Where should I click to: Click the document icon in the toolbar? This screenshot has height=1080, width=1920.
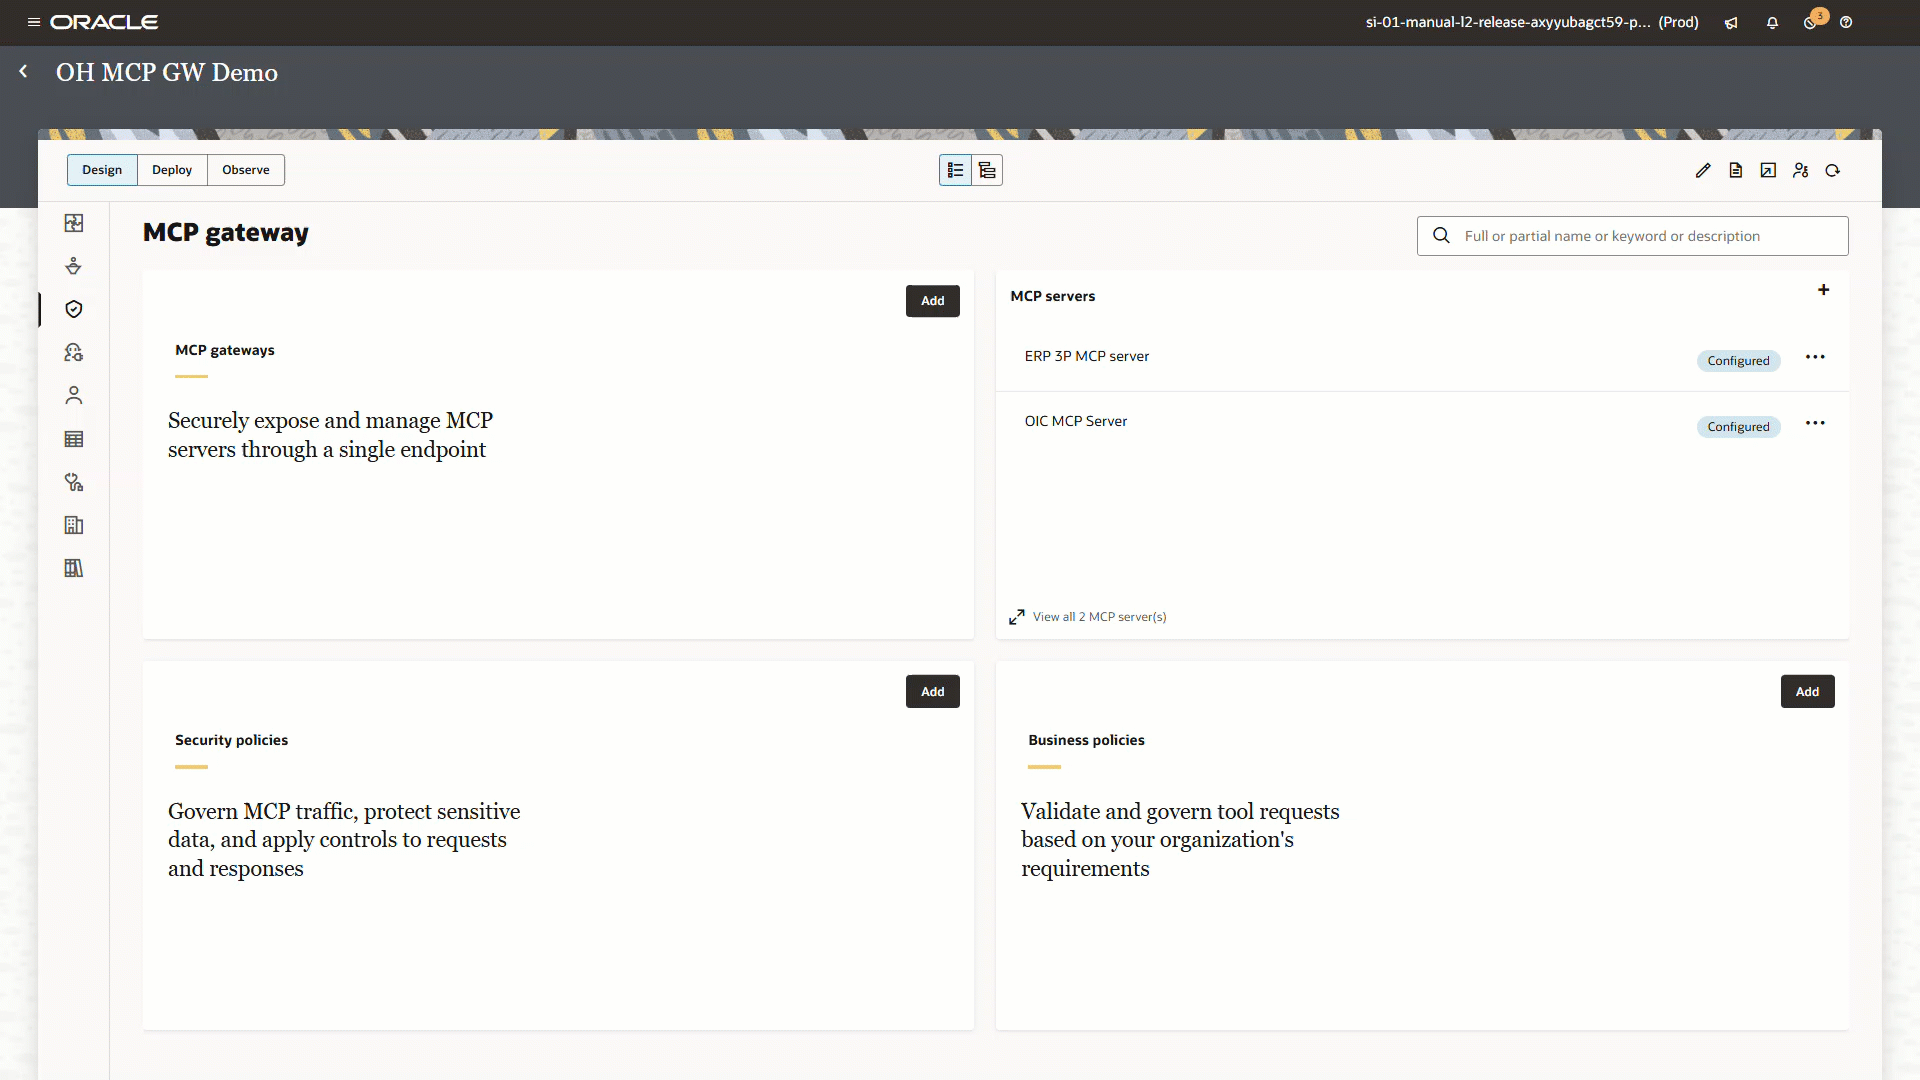tap(1736, 171)
